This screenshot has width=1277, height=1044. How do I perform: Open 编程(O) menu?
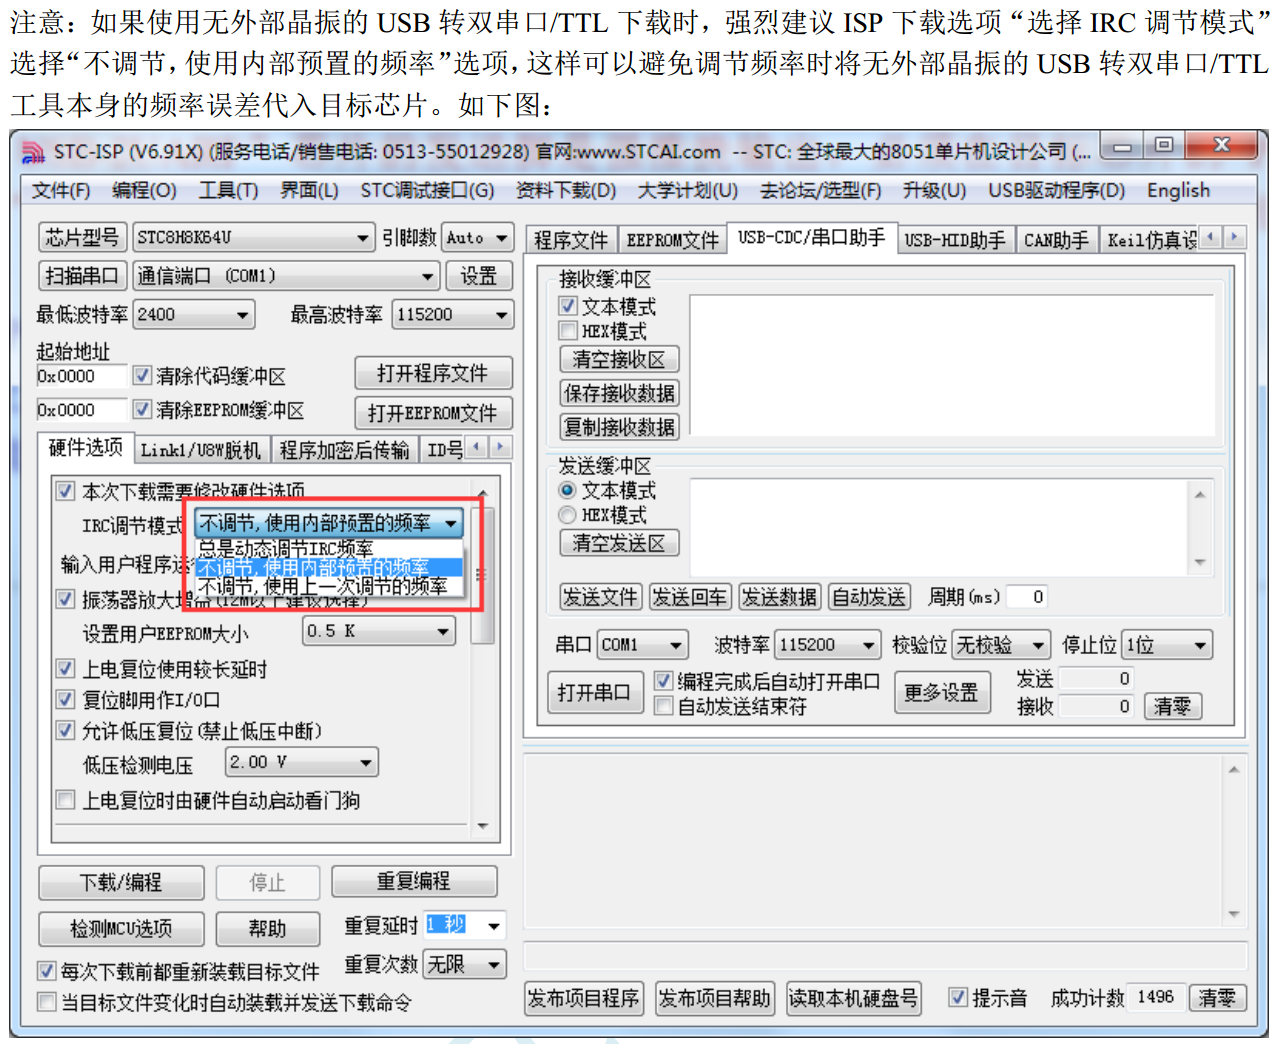tap(144, 190)
